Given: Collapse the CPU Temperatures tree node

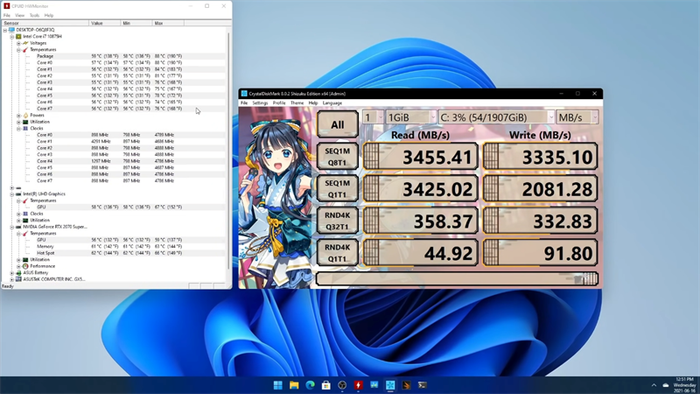Looking at the screenshot, I should 18,50.
